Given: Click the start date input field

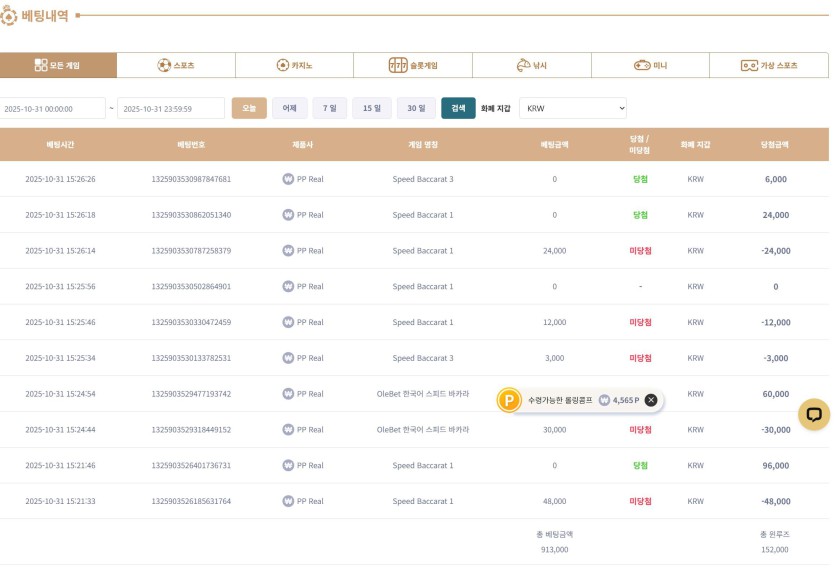Looking at the screenshot, I should click(x=52, y=108).
